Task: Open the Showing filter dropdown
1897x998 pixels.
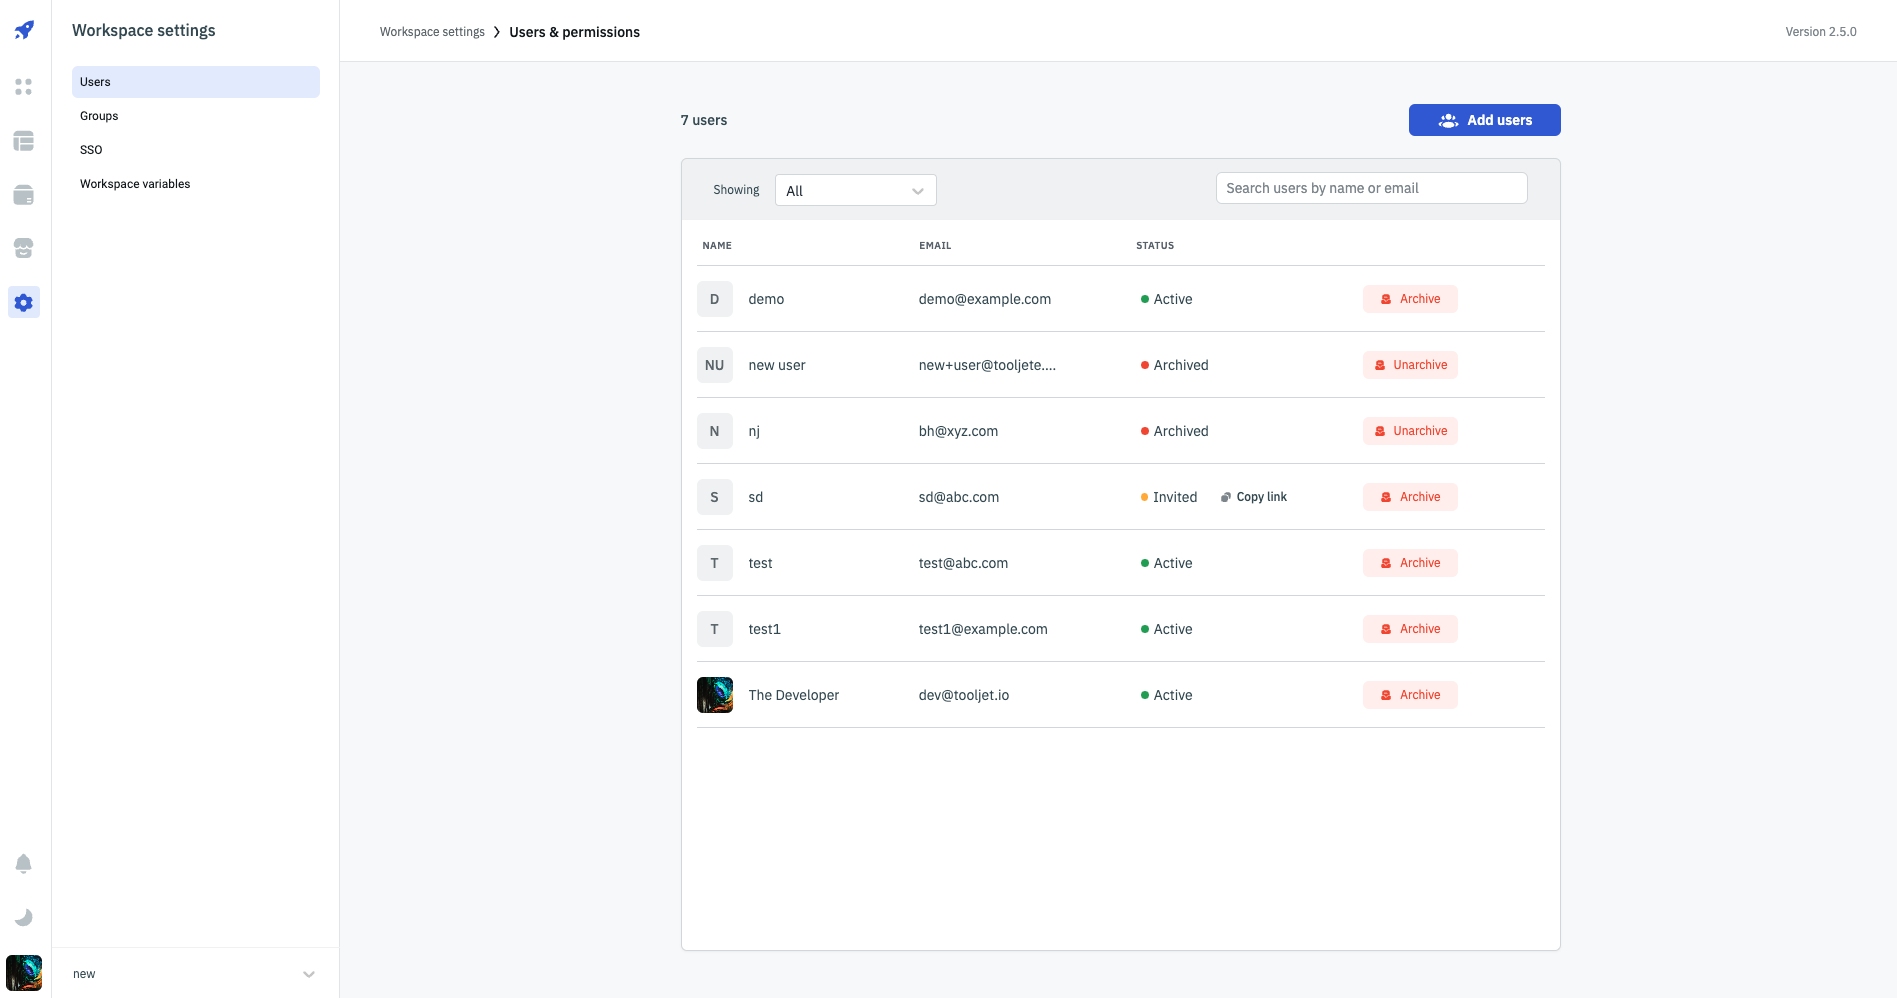Action: click(x=855, y=190)
